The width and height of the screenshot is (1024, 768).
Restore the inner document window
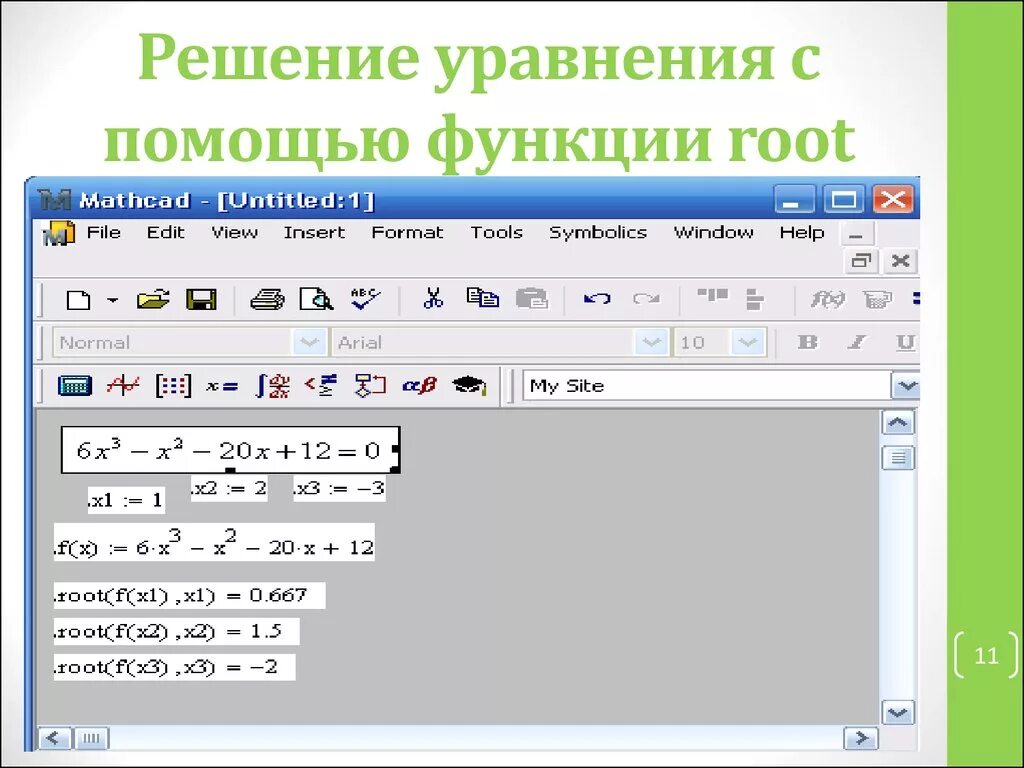click(861, 261)
